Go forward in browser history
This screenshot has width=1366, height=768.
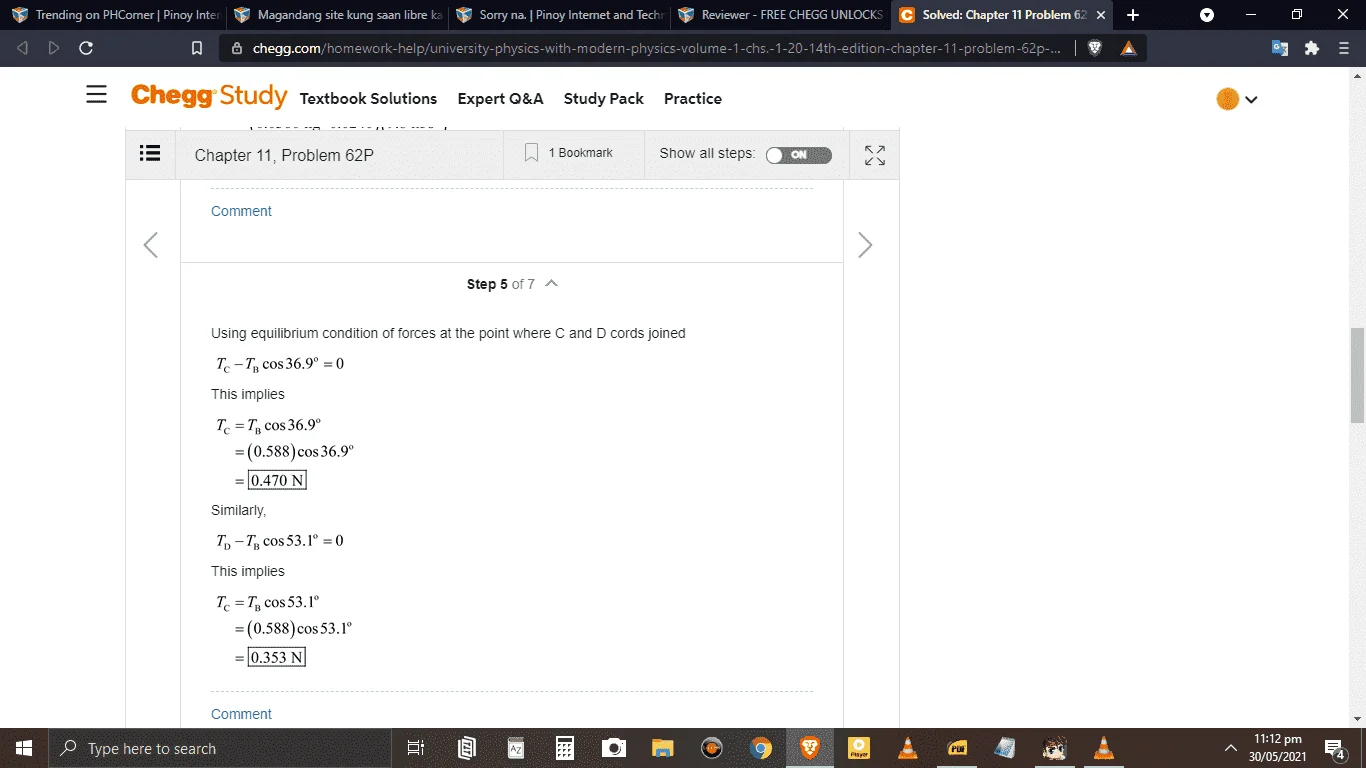tap(53, 48)
